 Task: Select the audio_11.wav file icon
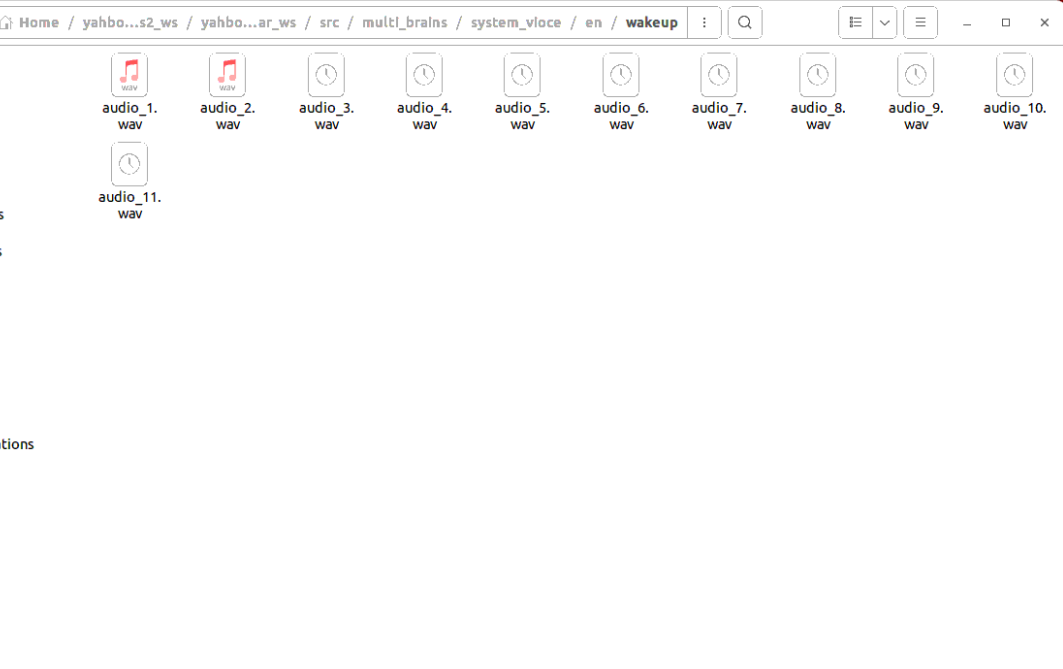(129, 164)
